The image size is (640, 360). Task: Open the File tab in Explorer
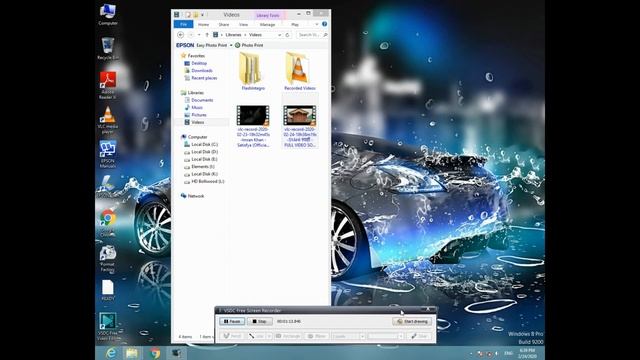[183, 24]
